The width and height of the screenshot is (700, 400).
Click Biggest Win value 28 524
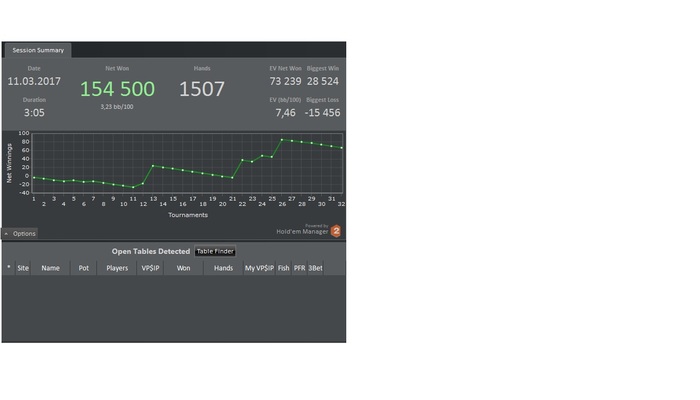pyautogui.click(x=323, y=81)
